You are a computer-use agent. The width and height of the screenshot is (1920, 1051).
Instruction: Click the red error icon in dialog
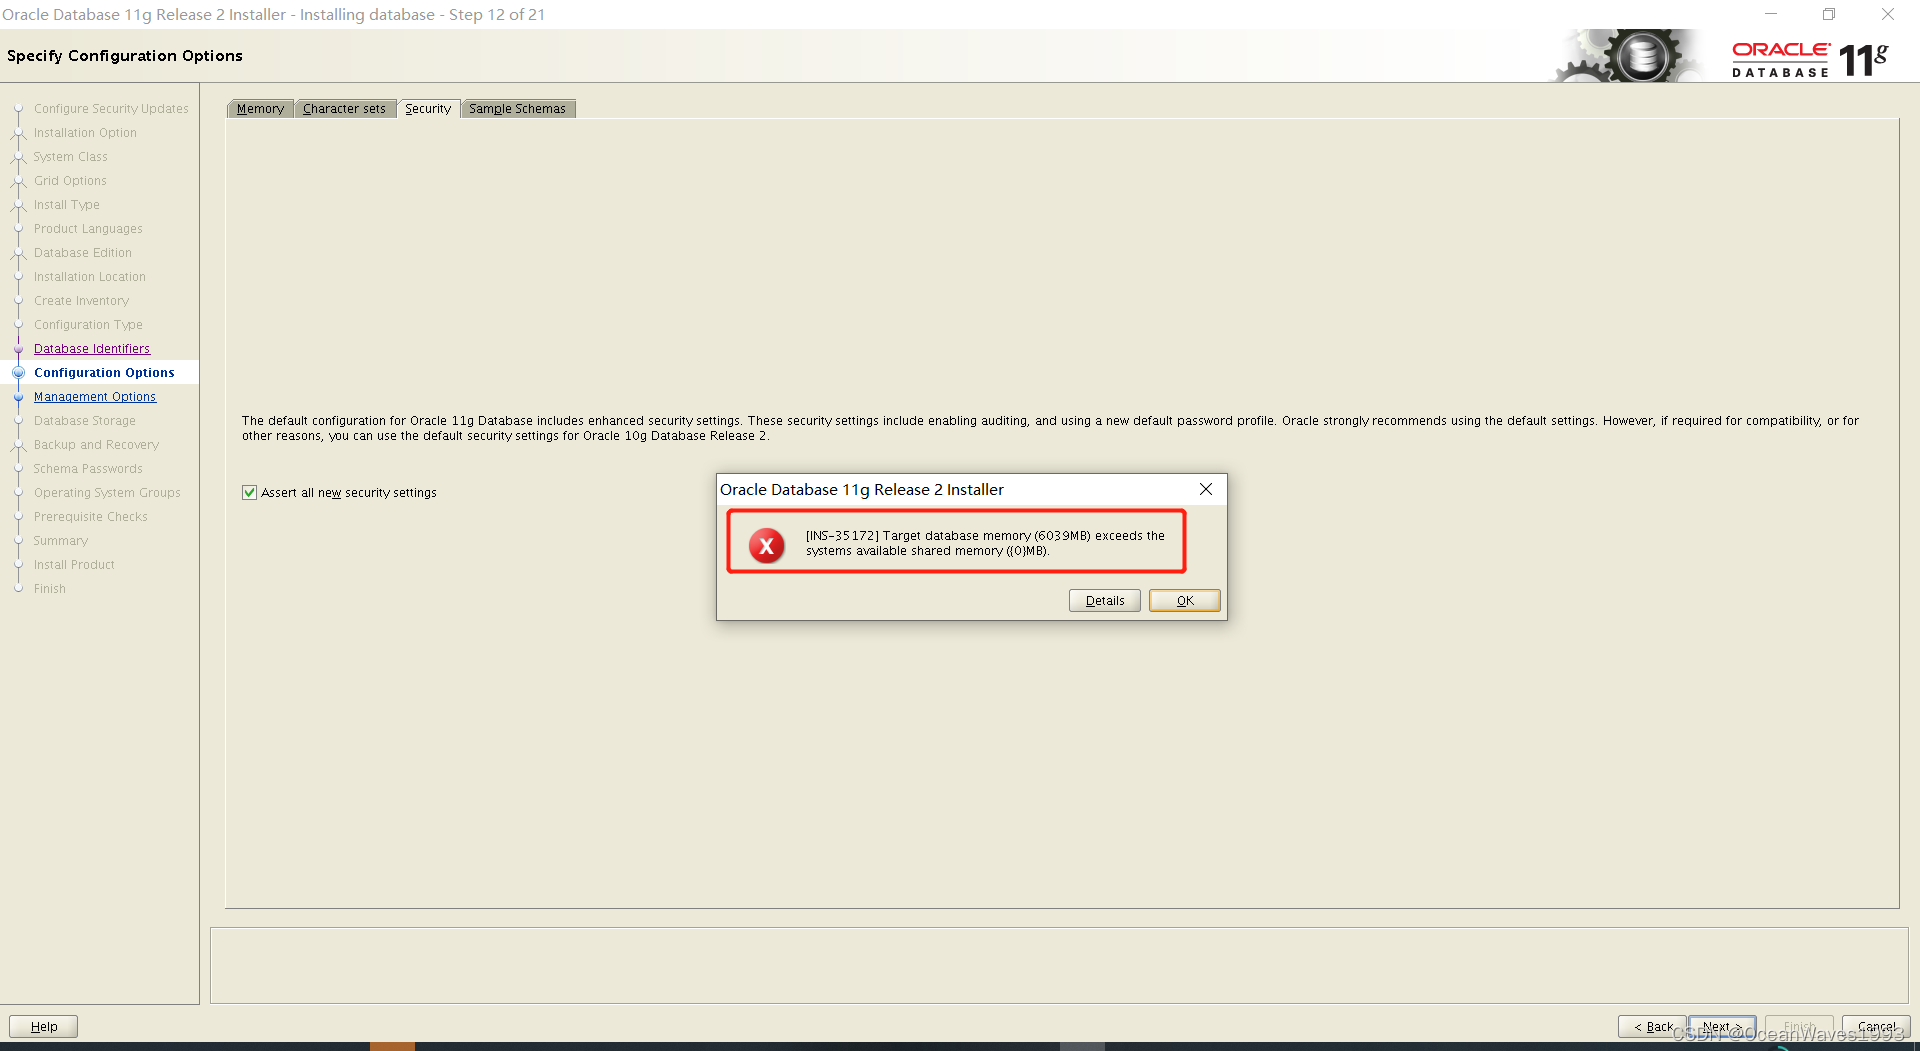(x=767, y=545)
